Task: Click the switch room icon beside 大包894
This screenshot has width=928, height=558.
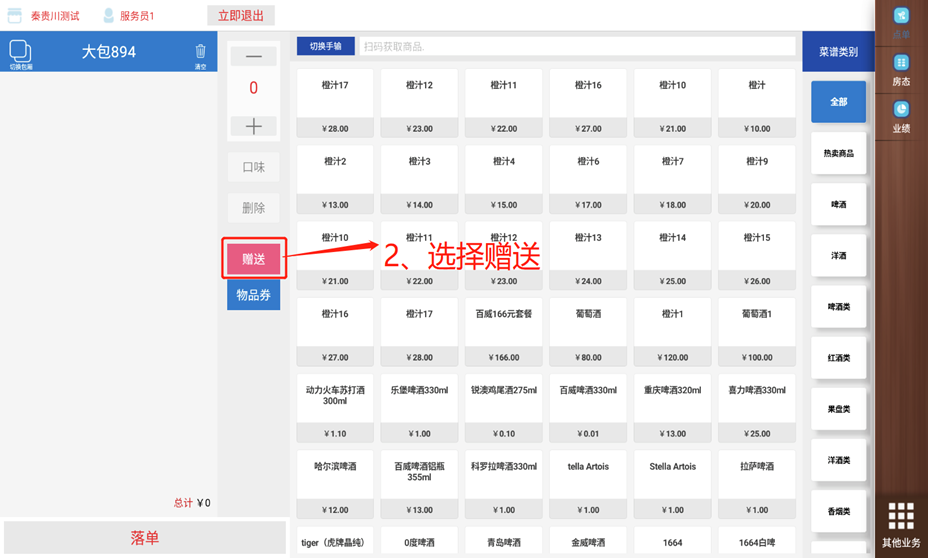Action: 20,52
